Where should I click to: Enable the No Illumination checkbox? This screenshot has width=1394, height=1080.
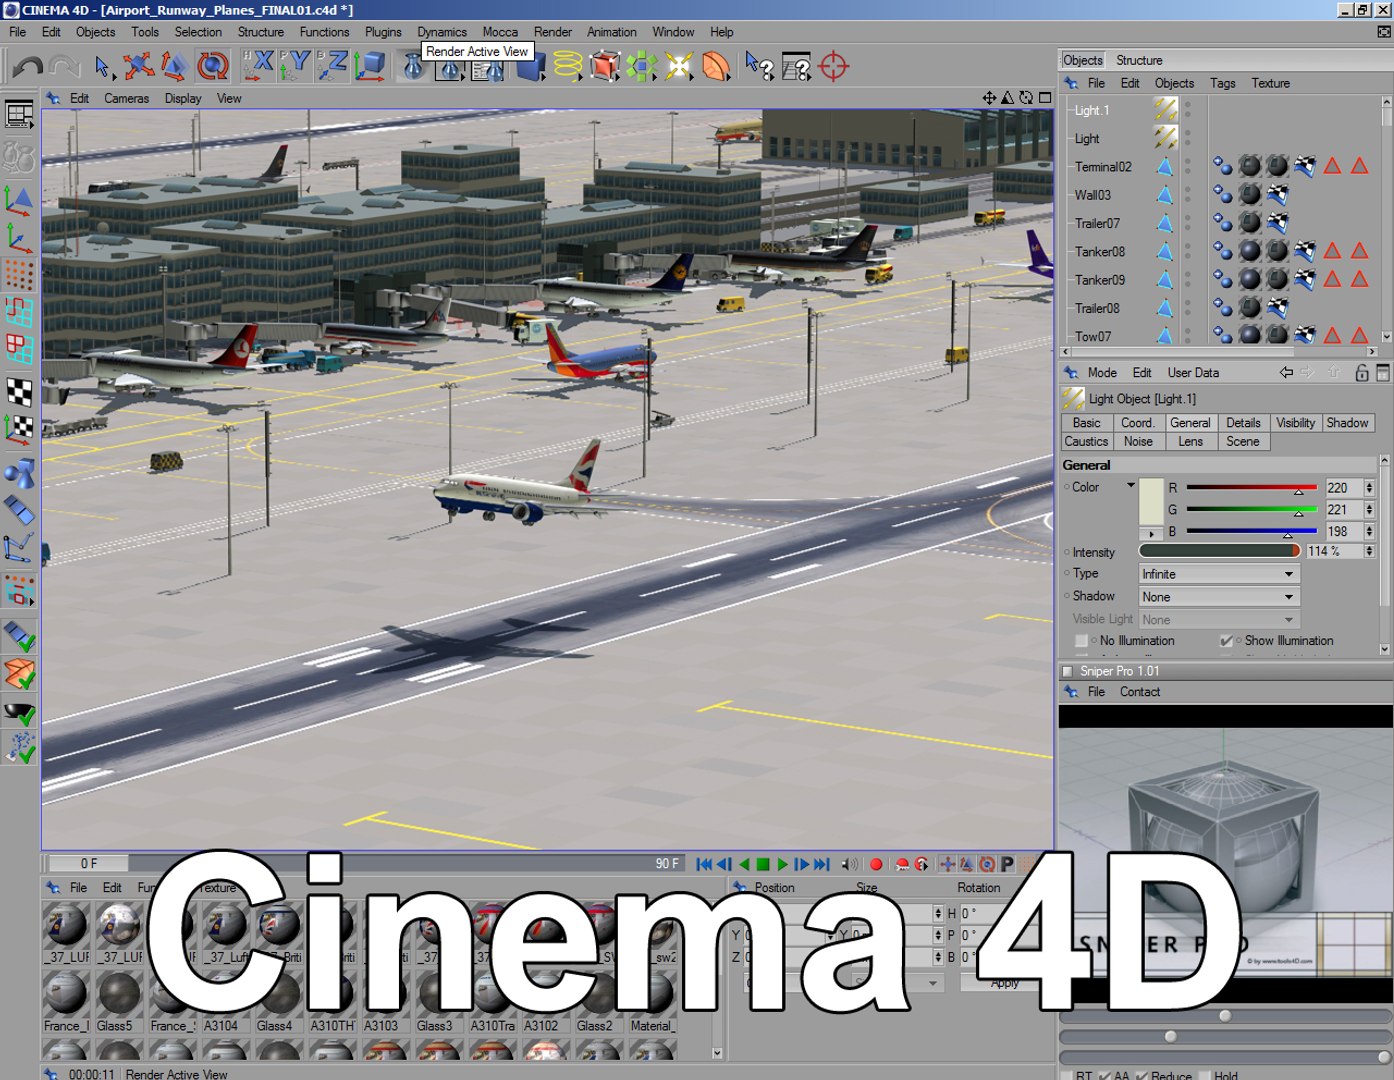tap(1081, 641)
